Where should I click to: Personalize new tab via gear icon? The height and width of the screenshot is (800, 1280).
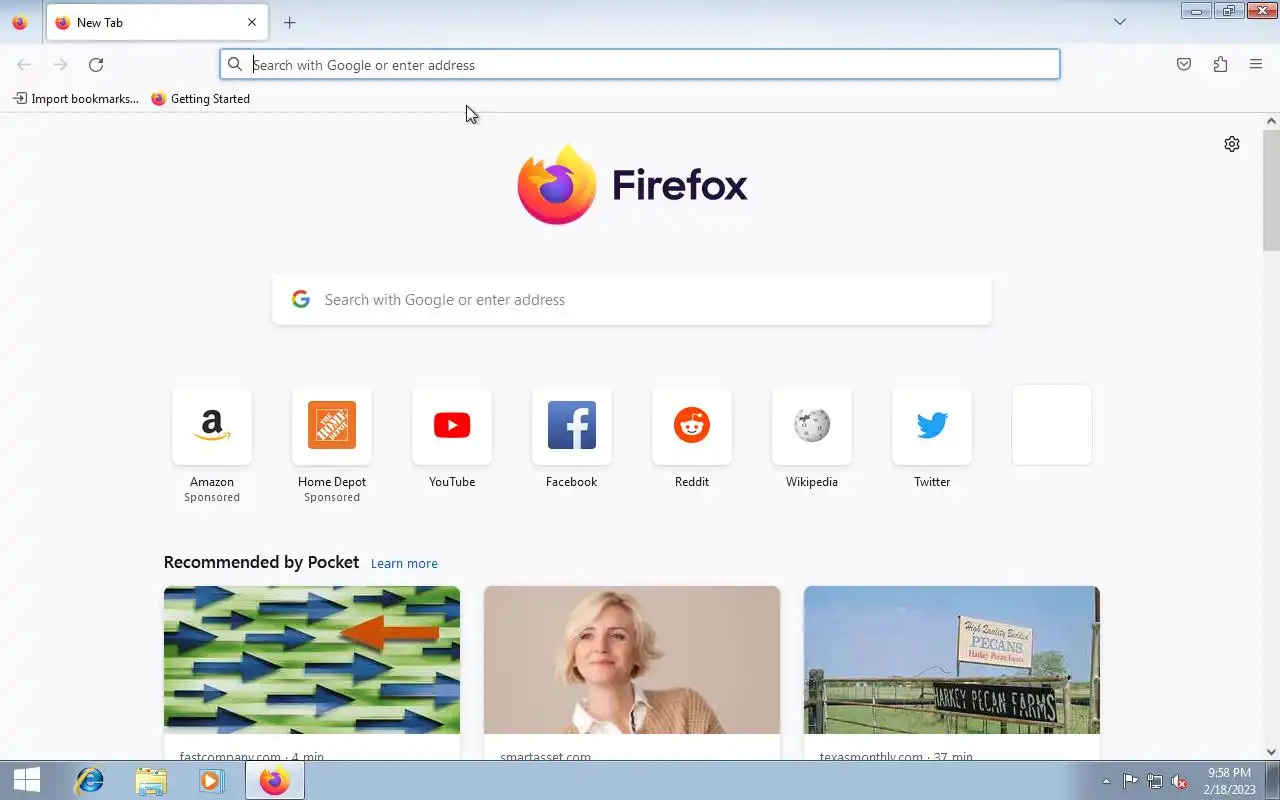point(1232,144)
